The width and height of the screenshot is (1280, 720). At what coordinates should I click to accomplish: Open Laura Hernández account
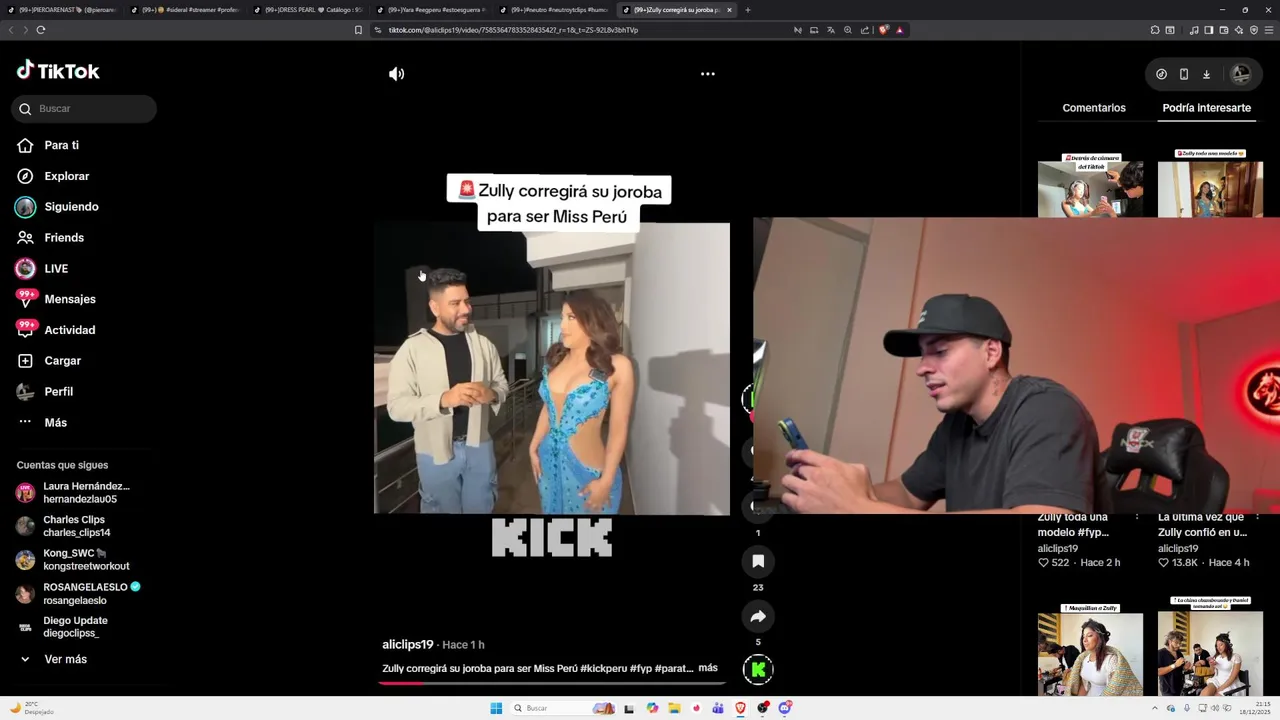pos(86,492)
